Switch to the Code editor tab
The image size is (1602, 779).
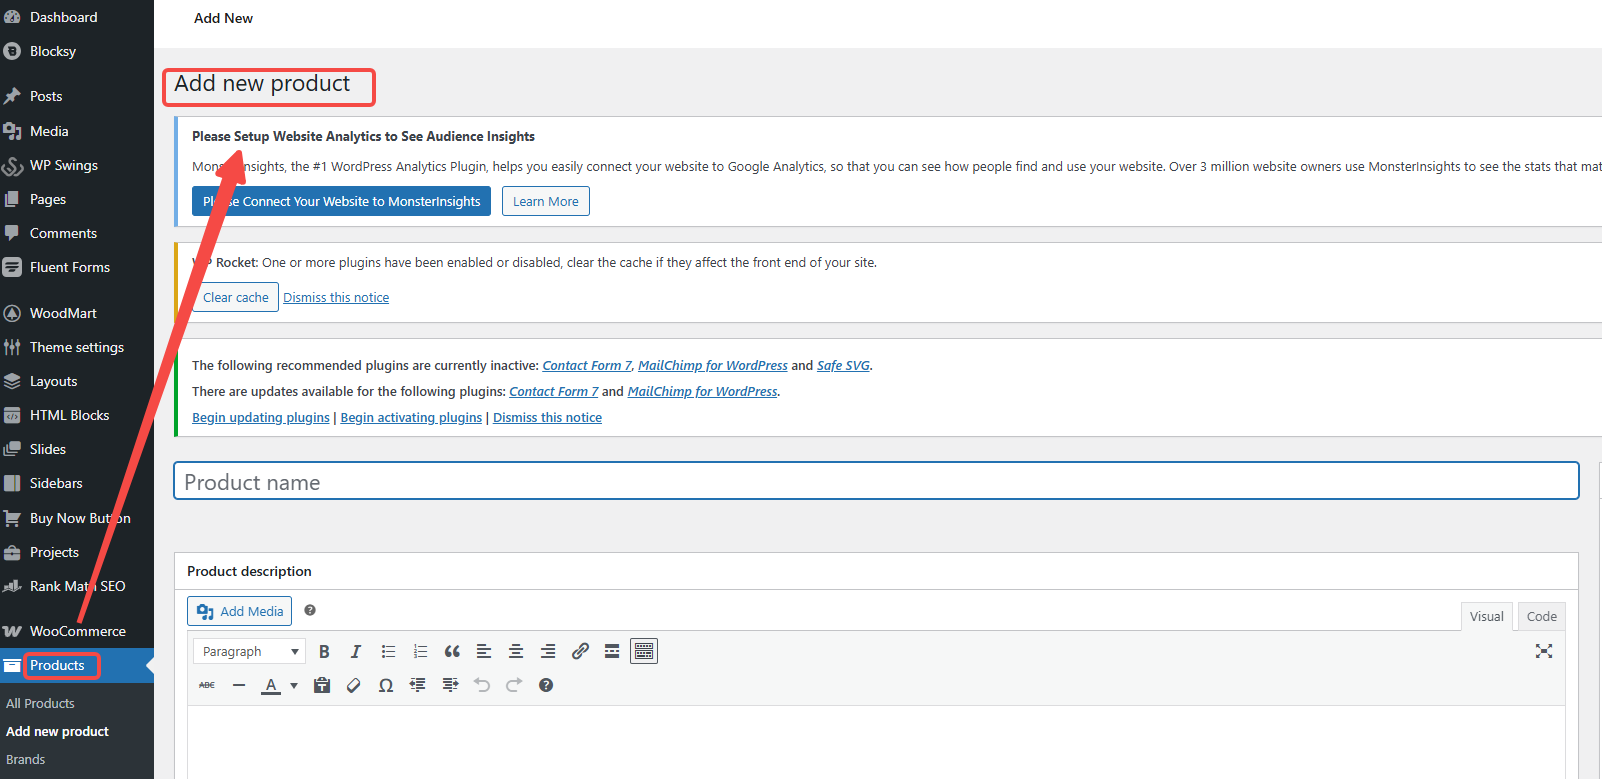[x=1541, y=616]
